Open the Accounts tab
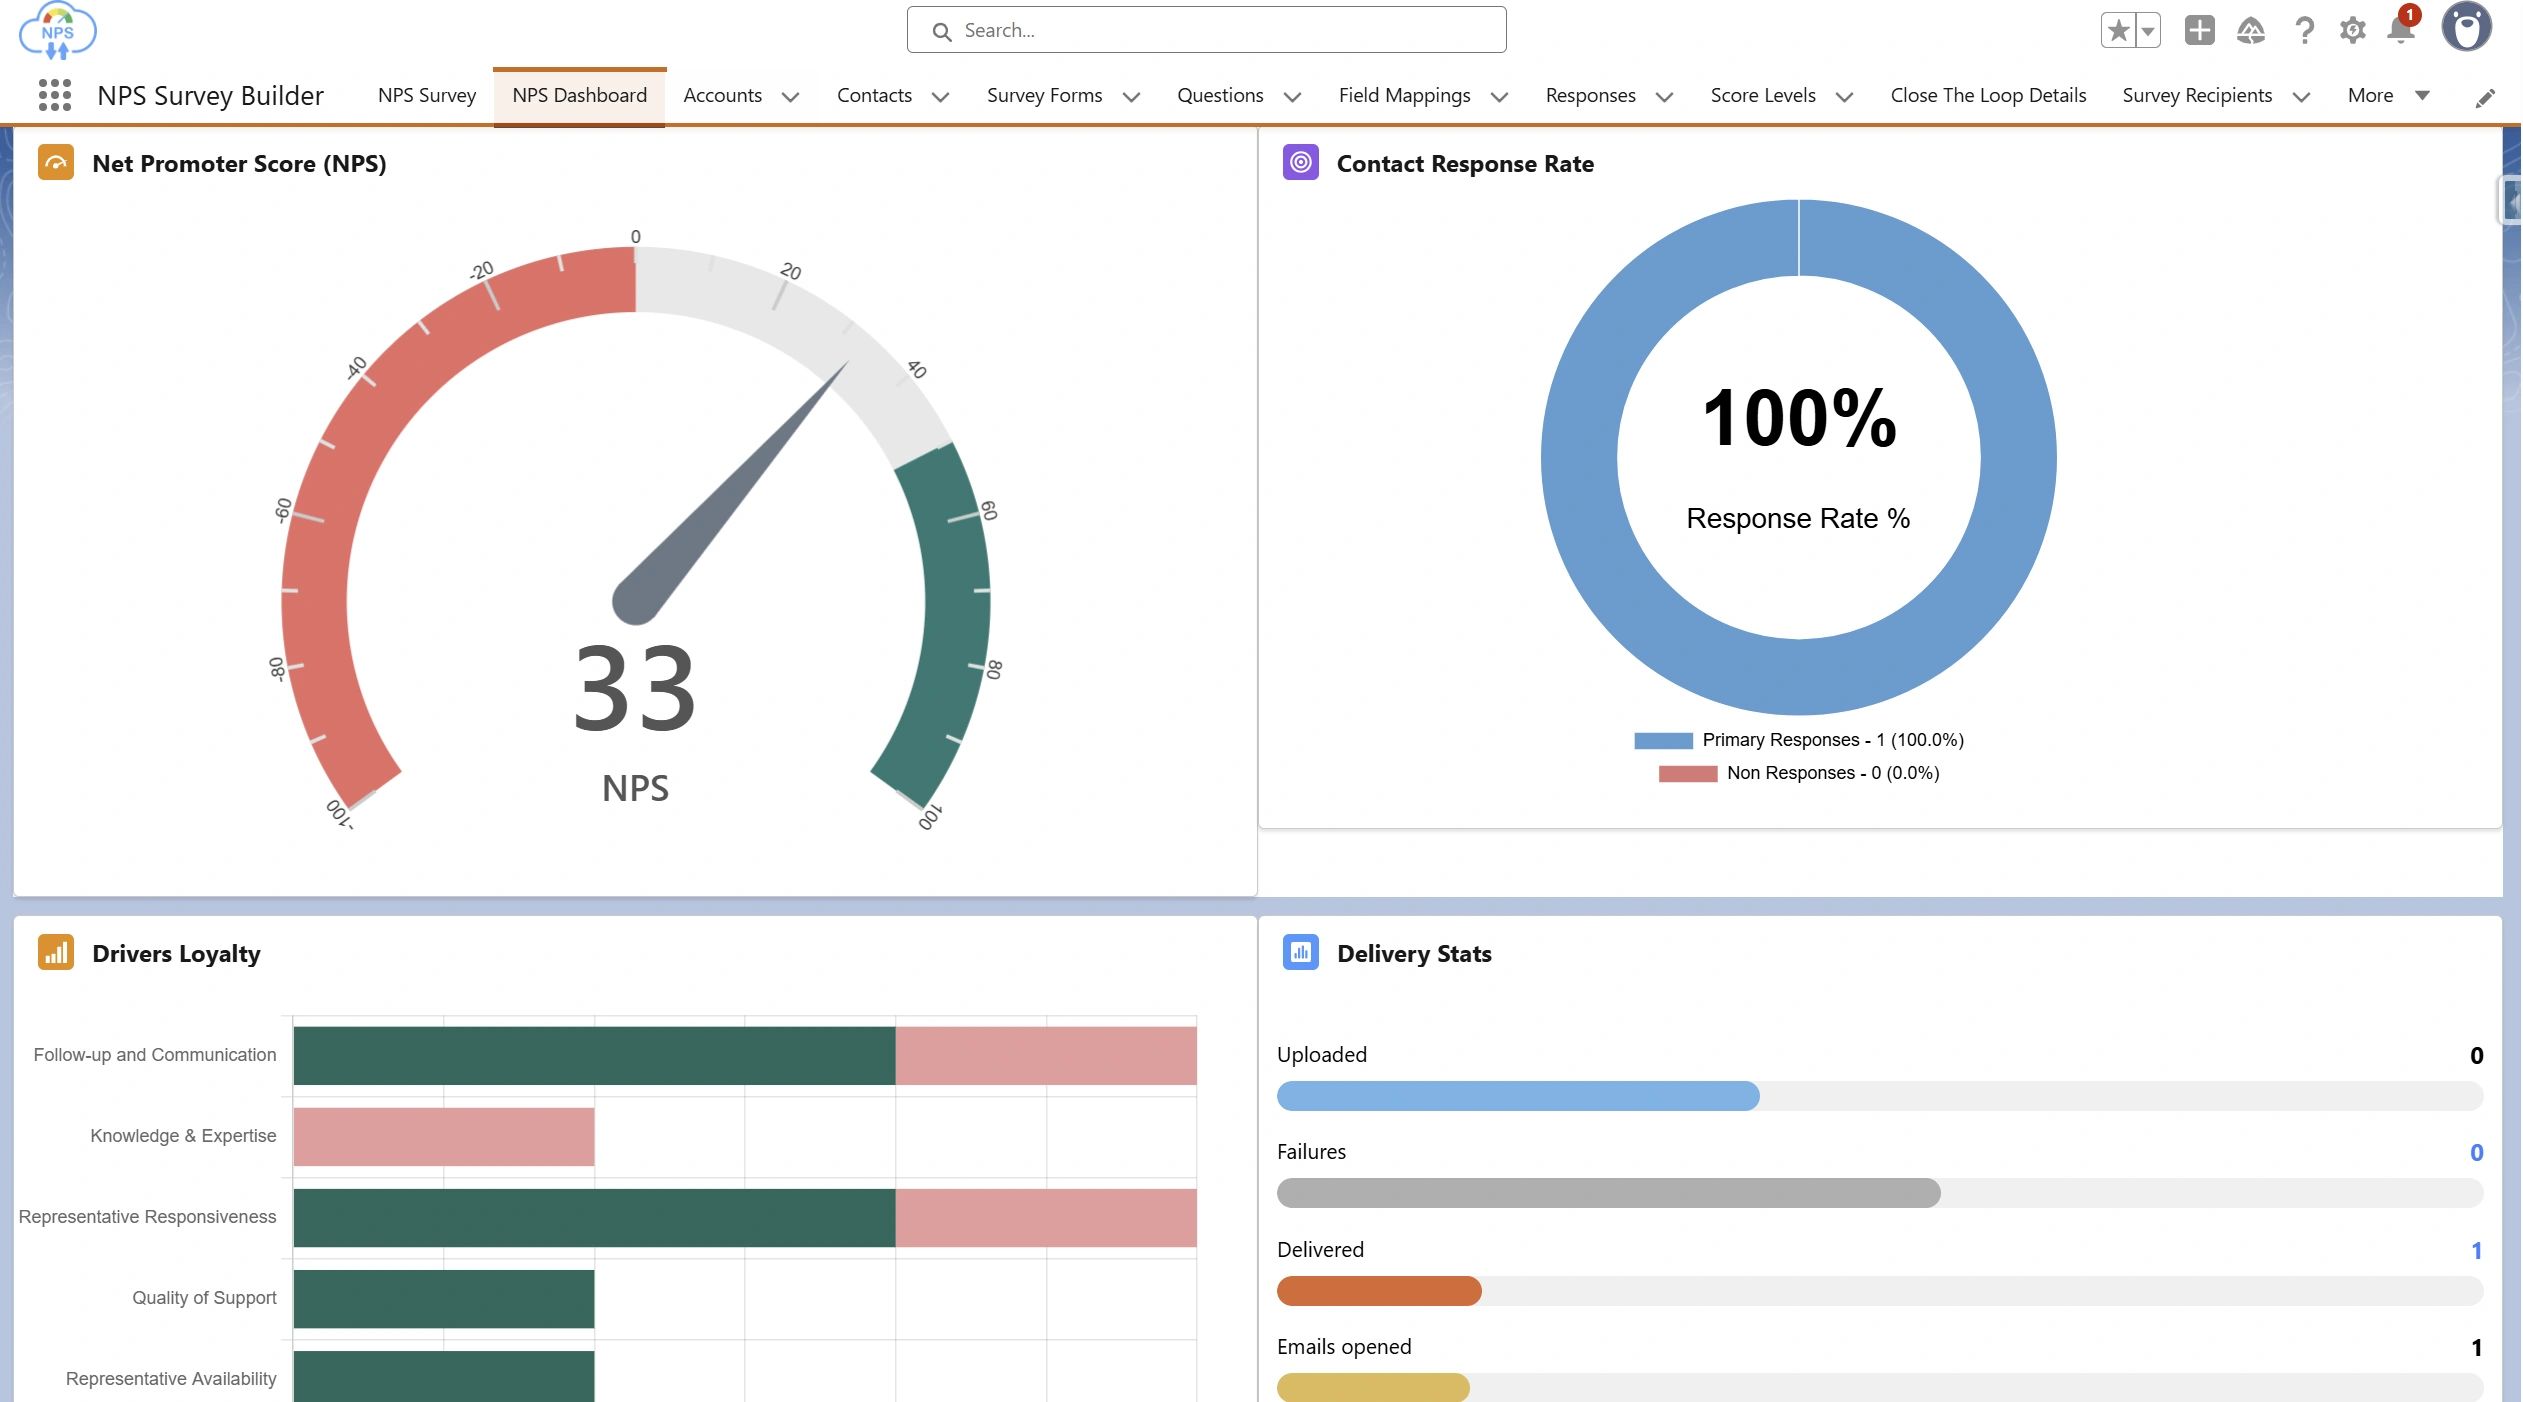The width and height of the screenshot is (2523, 1402). 722,95
